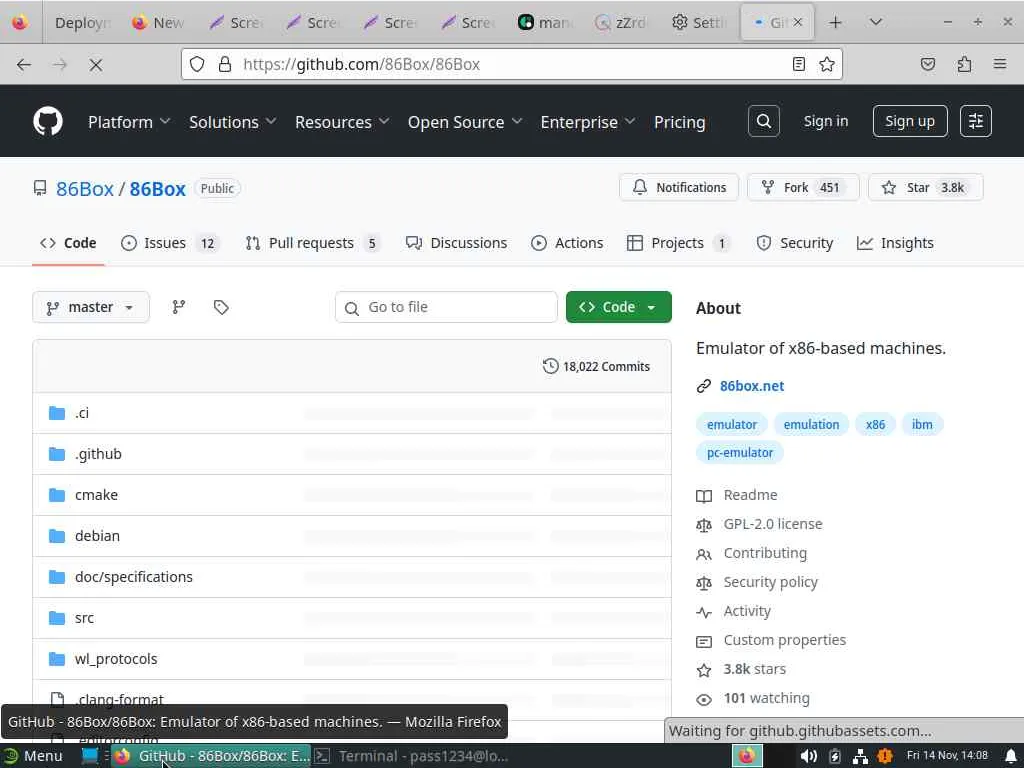Star the 86Box repository
Screen dimensions: 1024x768
pyautogui.click(x=925, y=187)
